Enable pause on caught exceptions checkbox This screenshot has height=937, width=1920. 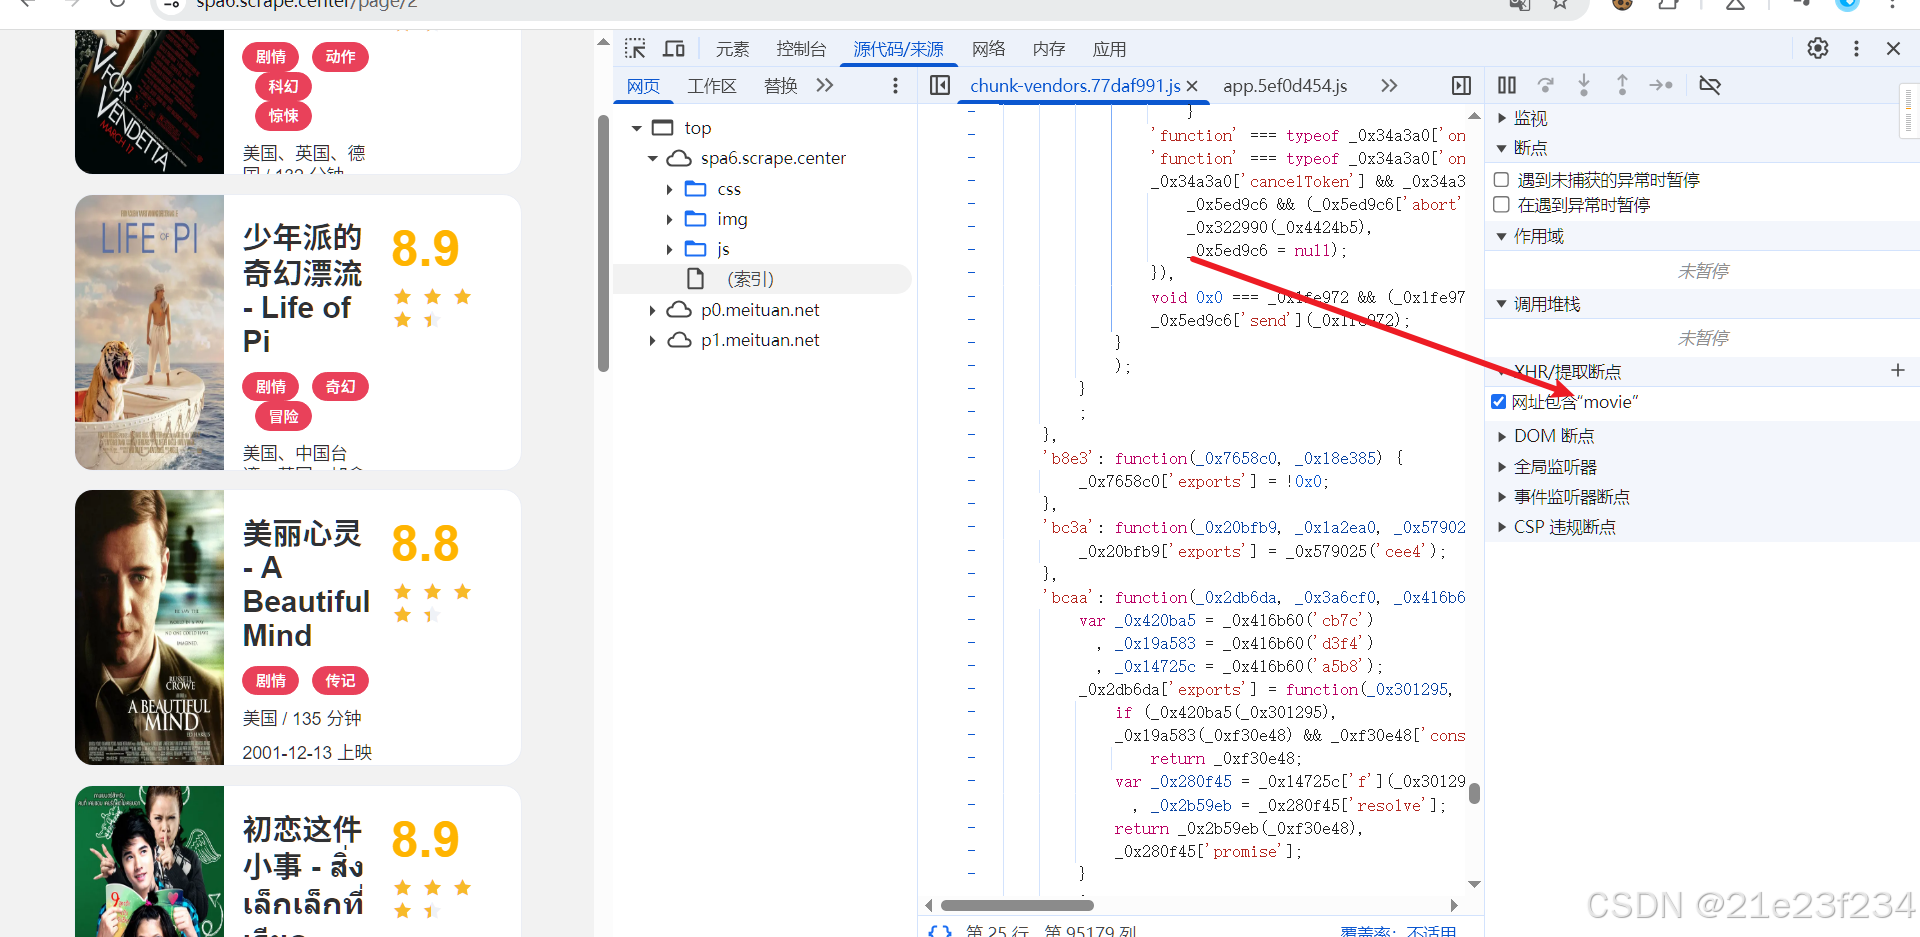[x=1501, y=205]
